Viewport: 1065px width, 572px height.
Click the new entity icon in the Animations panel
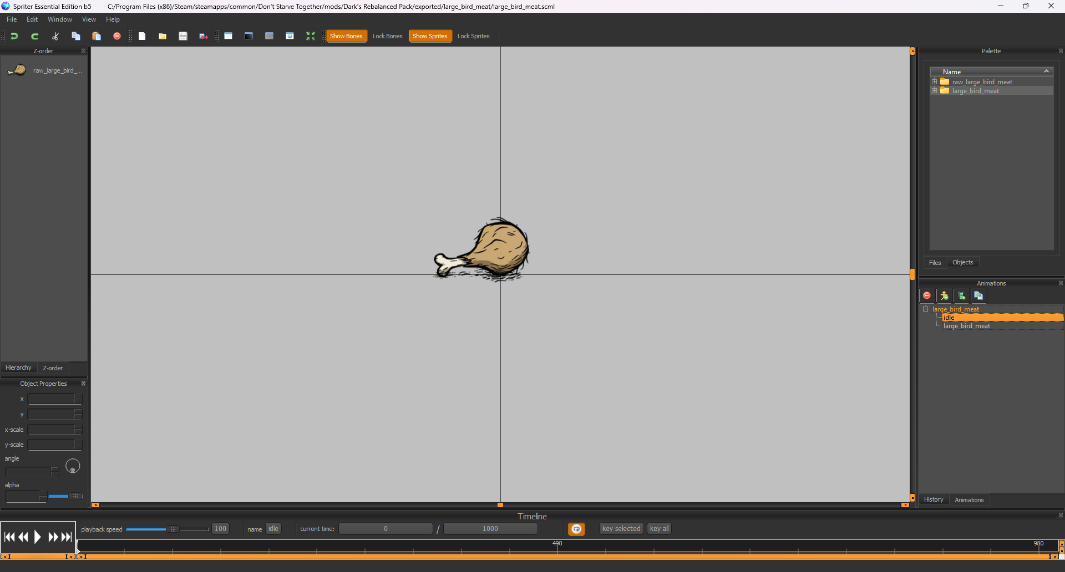point(961,296)
